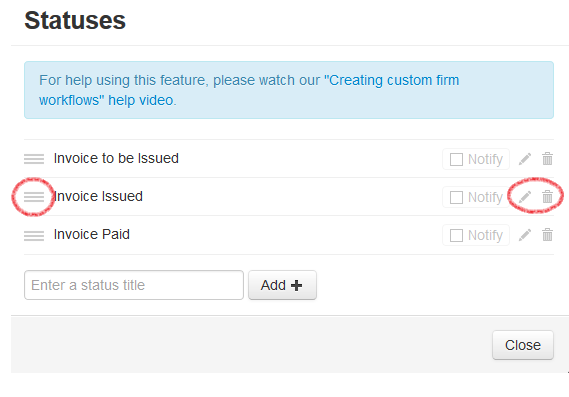The height and width of the screenshot is (397, 569).
Task: Click the Add button
Action: coord(282,285)
